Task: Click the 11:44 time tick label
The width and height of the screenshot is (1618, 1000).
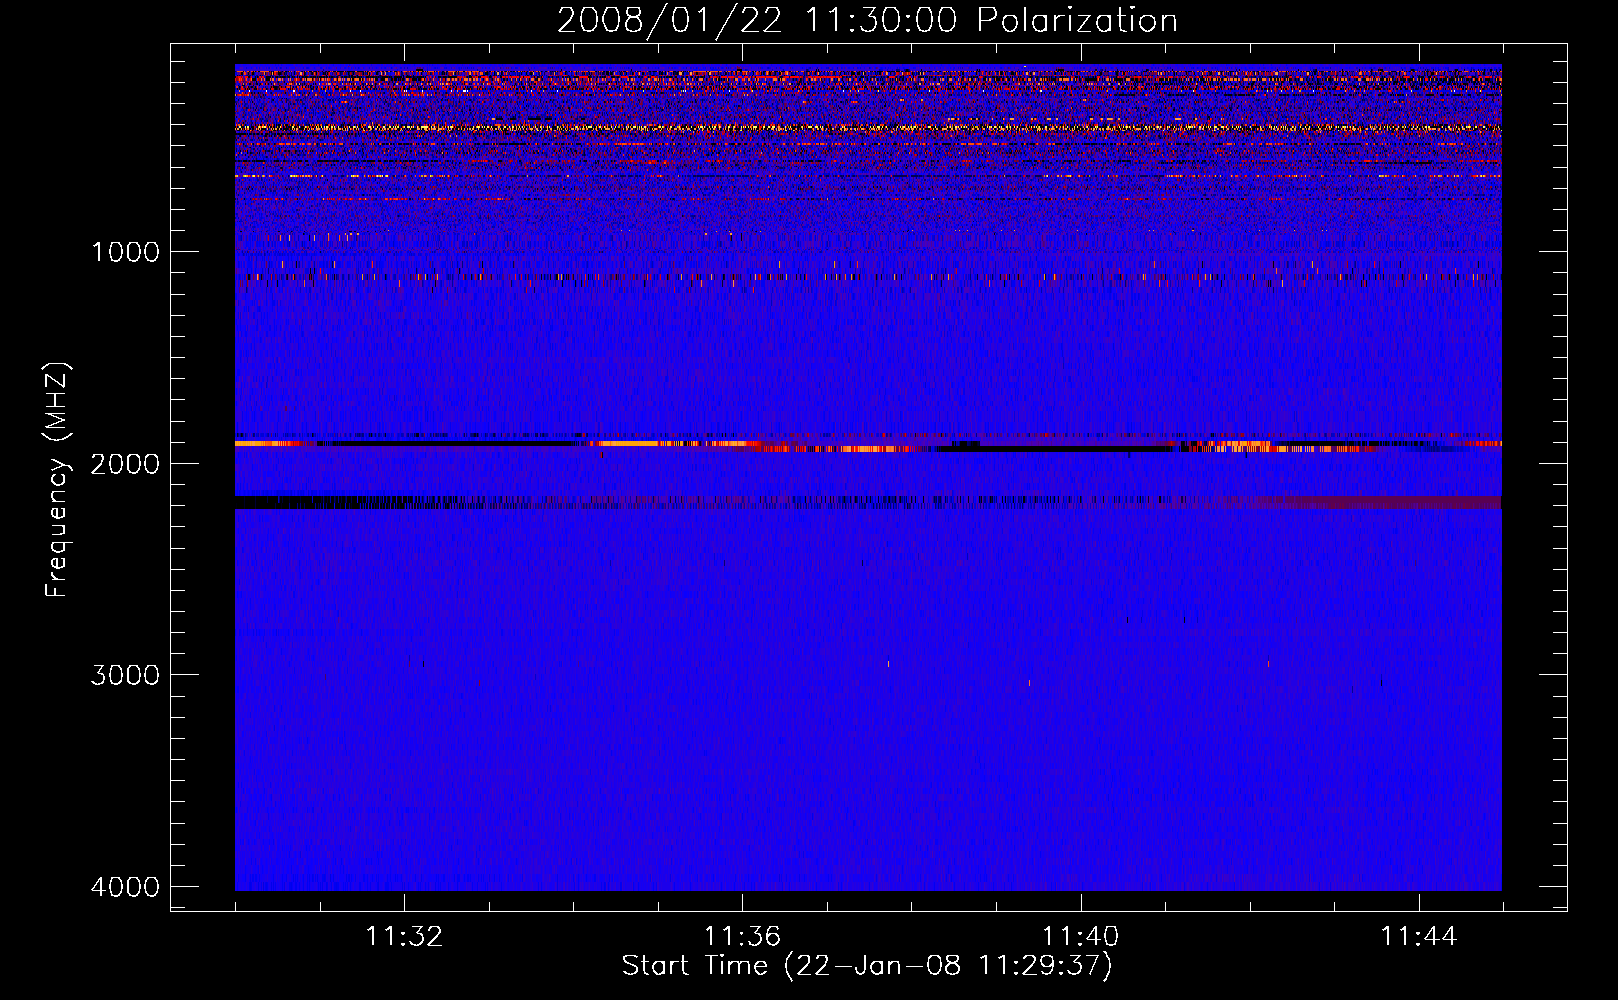Action: tap(1419, 937)
